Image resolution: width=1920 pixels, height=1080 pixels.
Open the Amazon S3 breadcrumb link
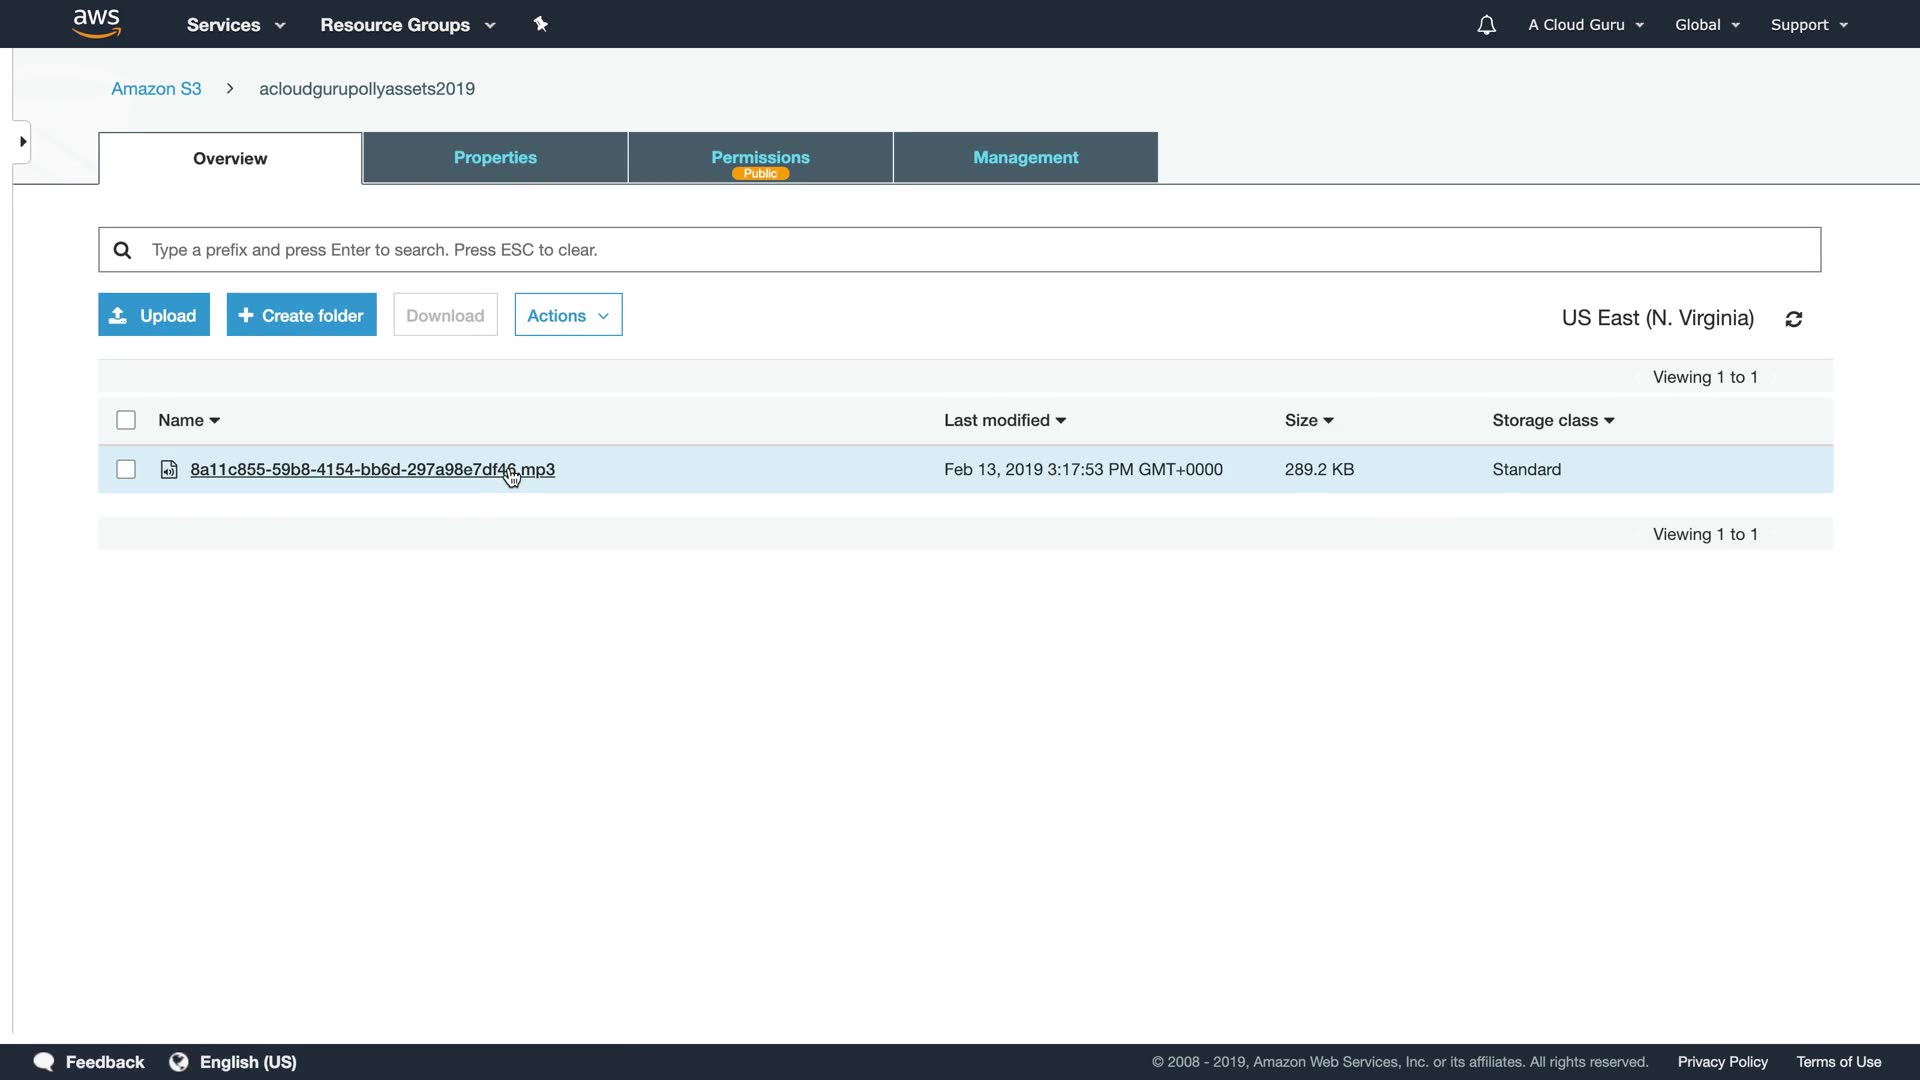[x=156, y=89]
